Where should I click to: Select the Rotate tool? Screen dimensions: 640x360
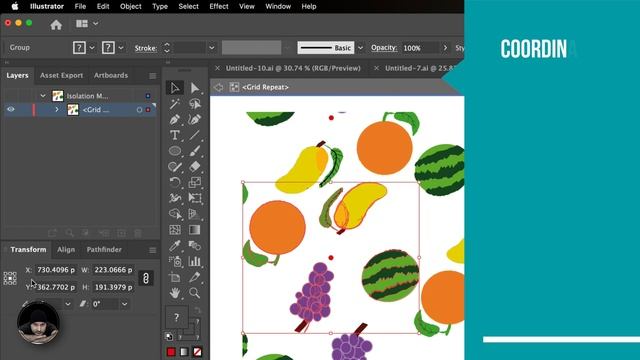coord(175,182)
